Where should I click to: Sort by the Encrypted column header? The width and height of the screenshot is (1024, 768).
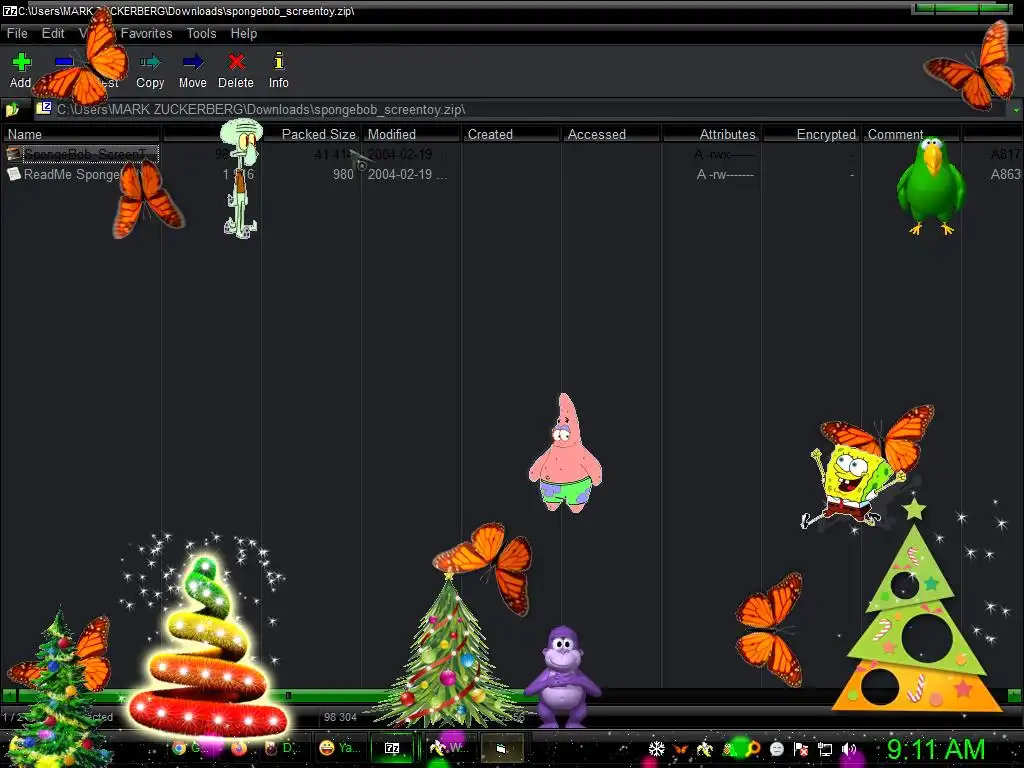point(811,134)
